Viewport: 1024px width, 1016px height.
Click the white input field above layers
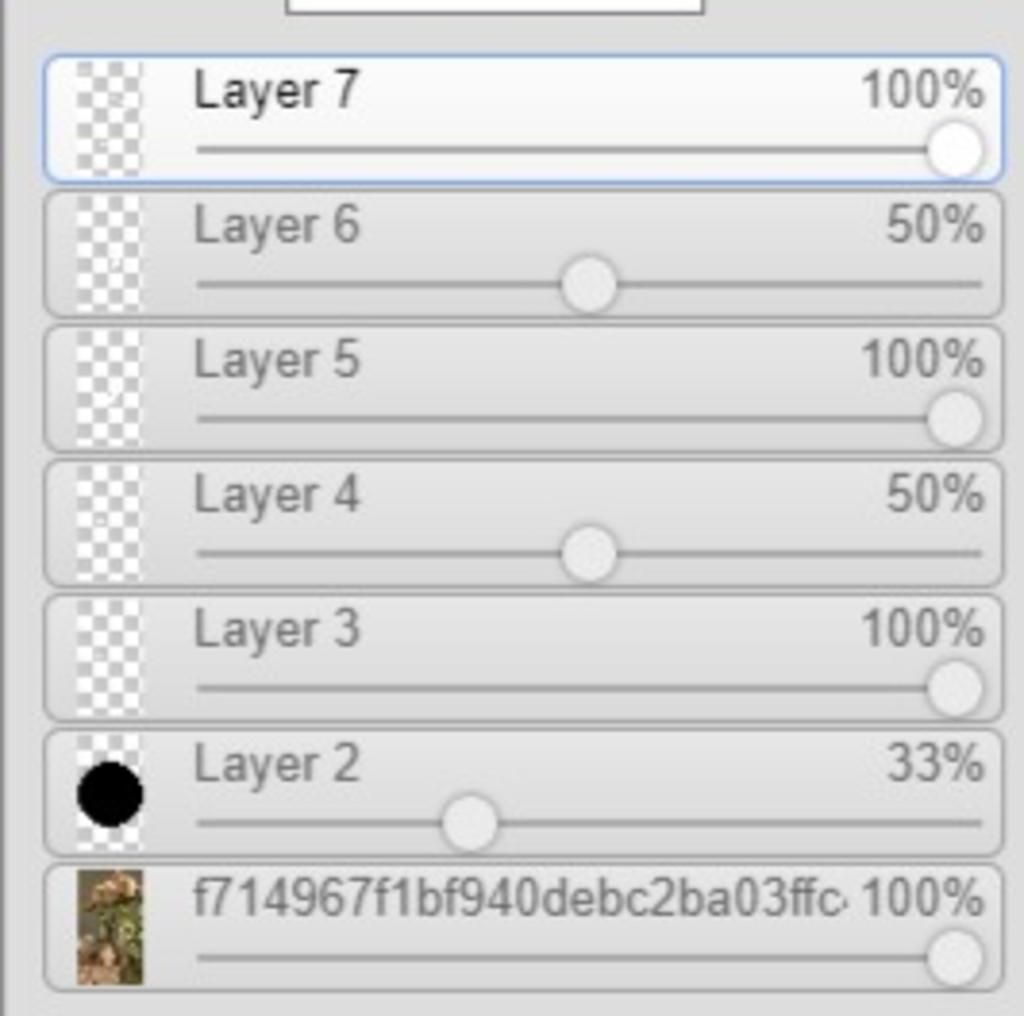coord(494,6)
